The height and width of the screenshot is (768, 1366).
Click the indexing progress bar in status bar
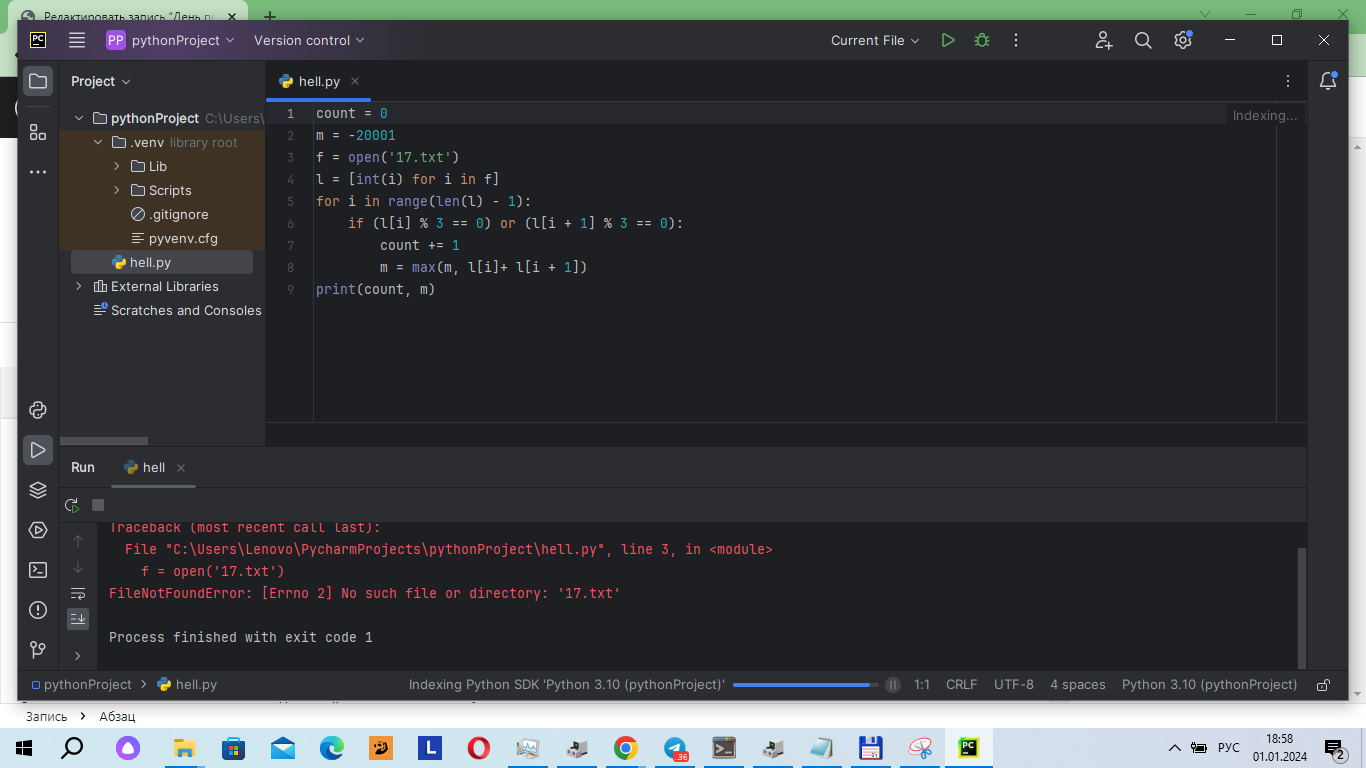tap(801, 685)
